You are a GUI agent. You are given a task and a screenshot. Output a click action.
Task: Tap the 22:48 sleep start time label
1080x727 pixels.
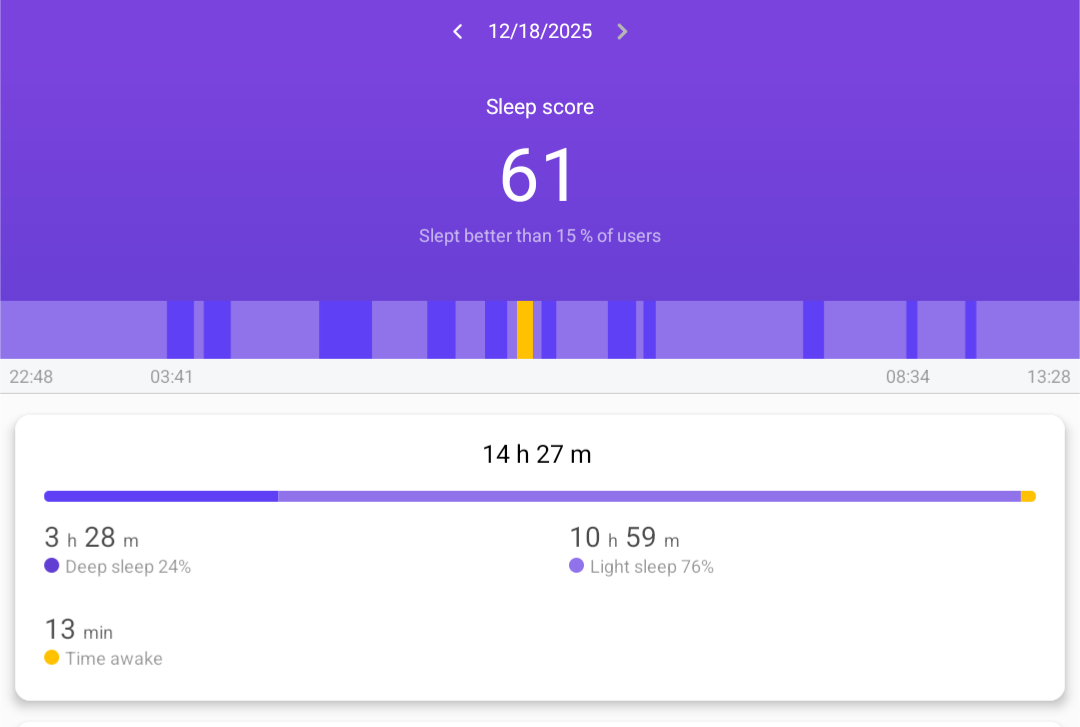coord(31,377)
